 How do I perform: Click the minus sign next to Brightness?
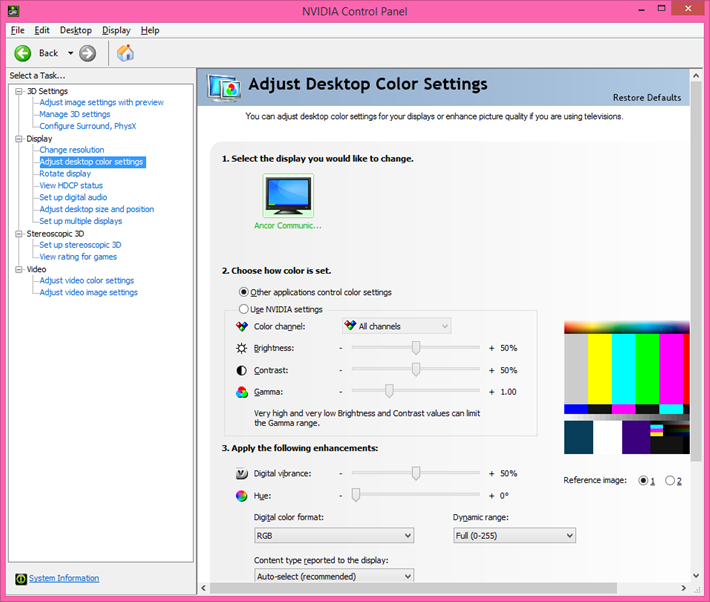[x=341, y=348]
